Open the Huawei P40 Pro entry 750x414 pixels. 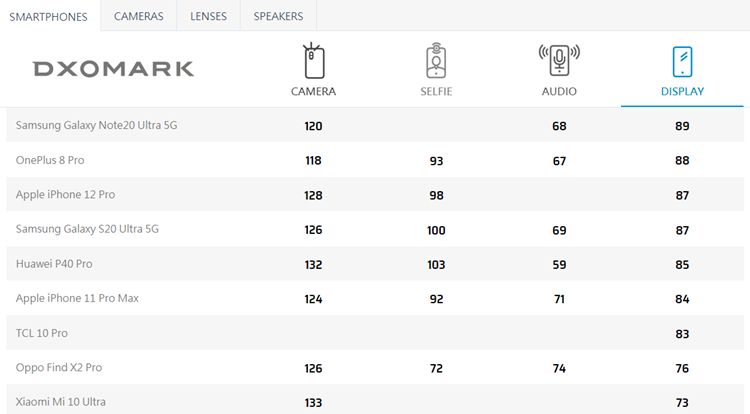pos(54,264)
